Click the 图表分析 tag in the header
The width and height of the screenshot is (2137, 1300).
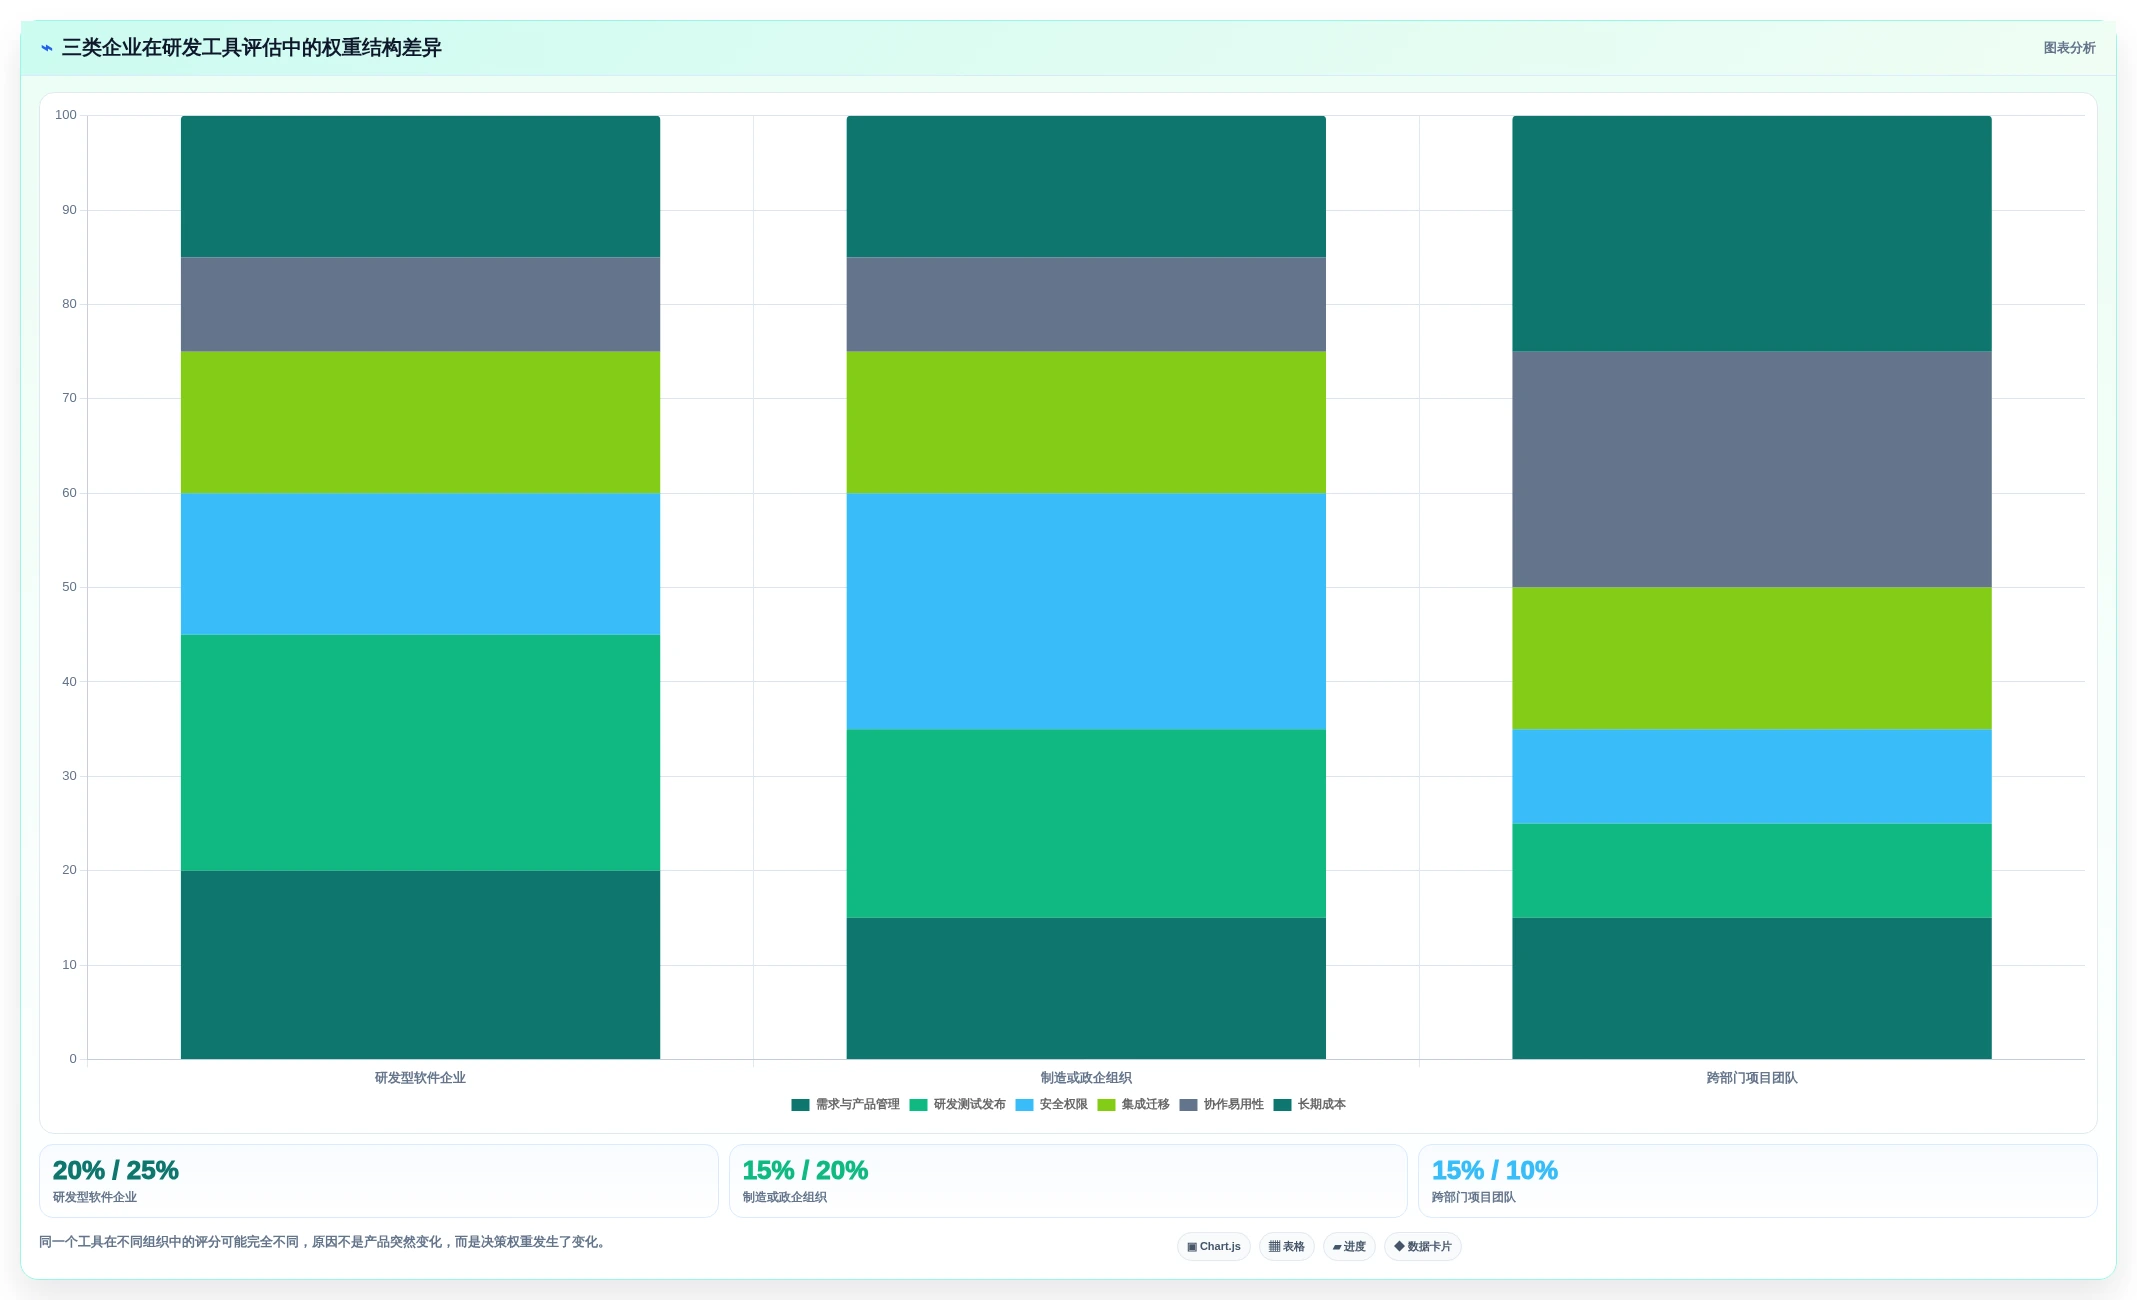tap(2069, 48)
